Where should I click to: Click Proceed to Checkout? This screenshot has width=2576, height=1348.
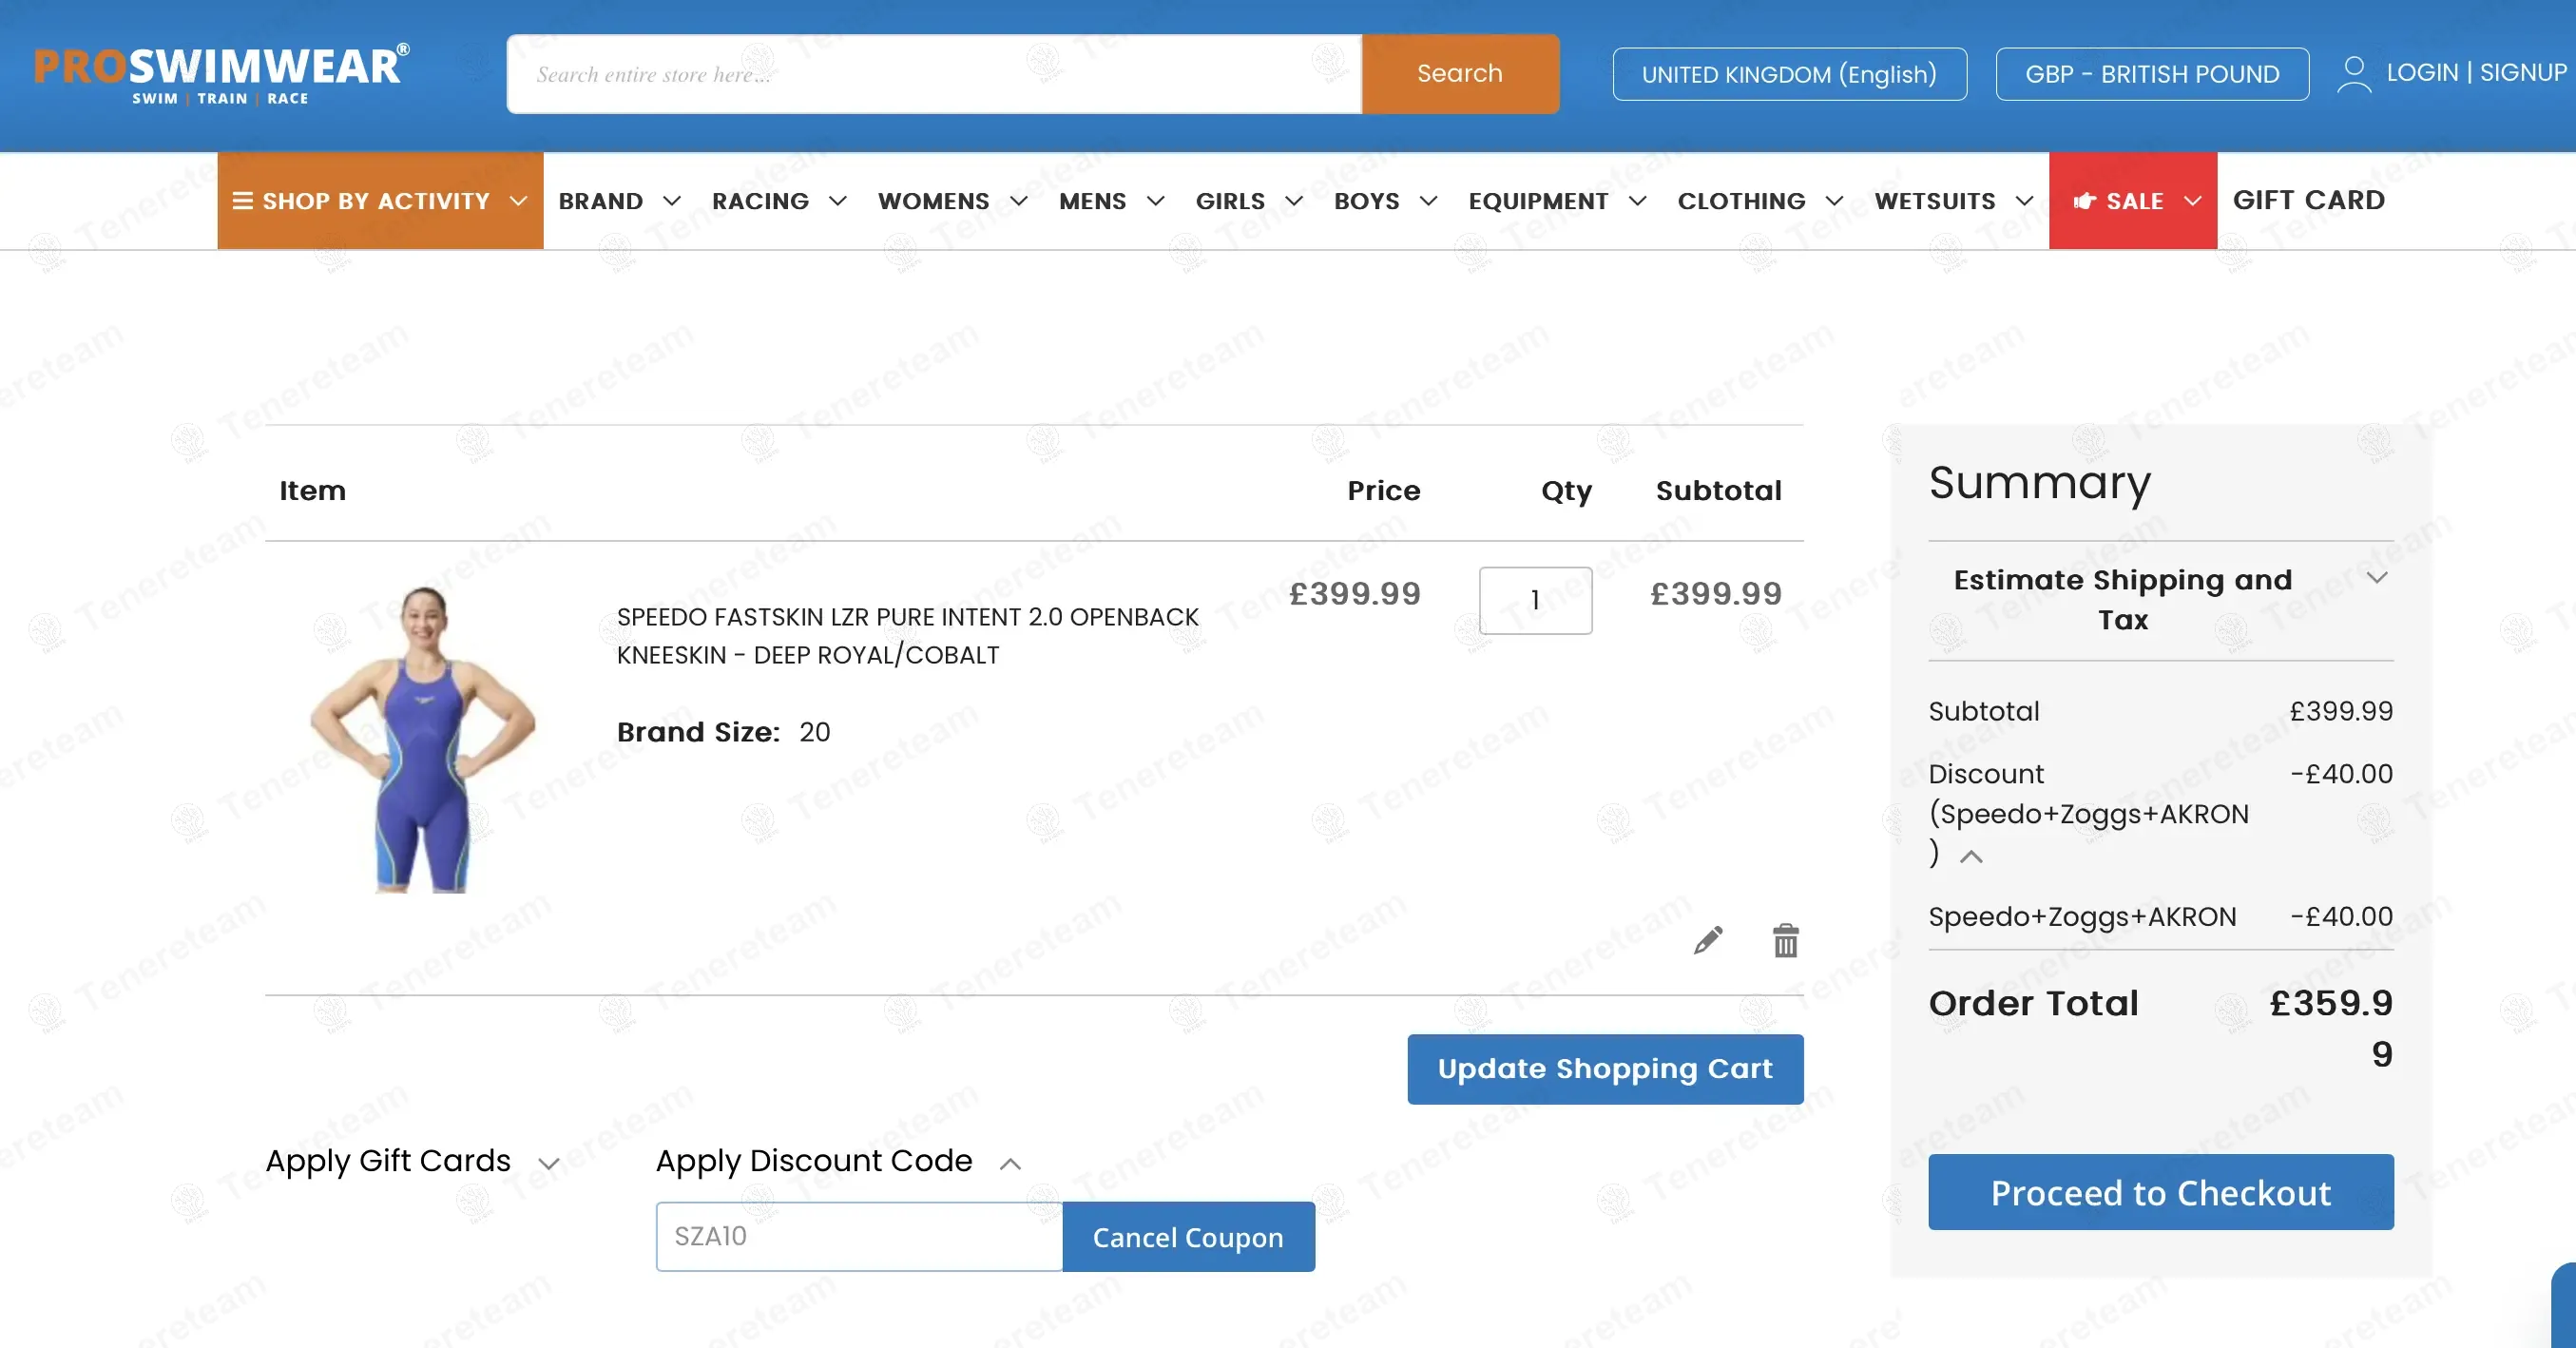click(x=2160, y=1192)
